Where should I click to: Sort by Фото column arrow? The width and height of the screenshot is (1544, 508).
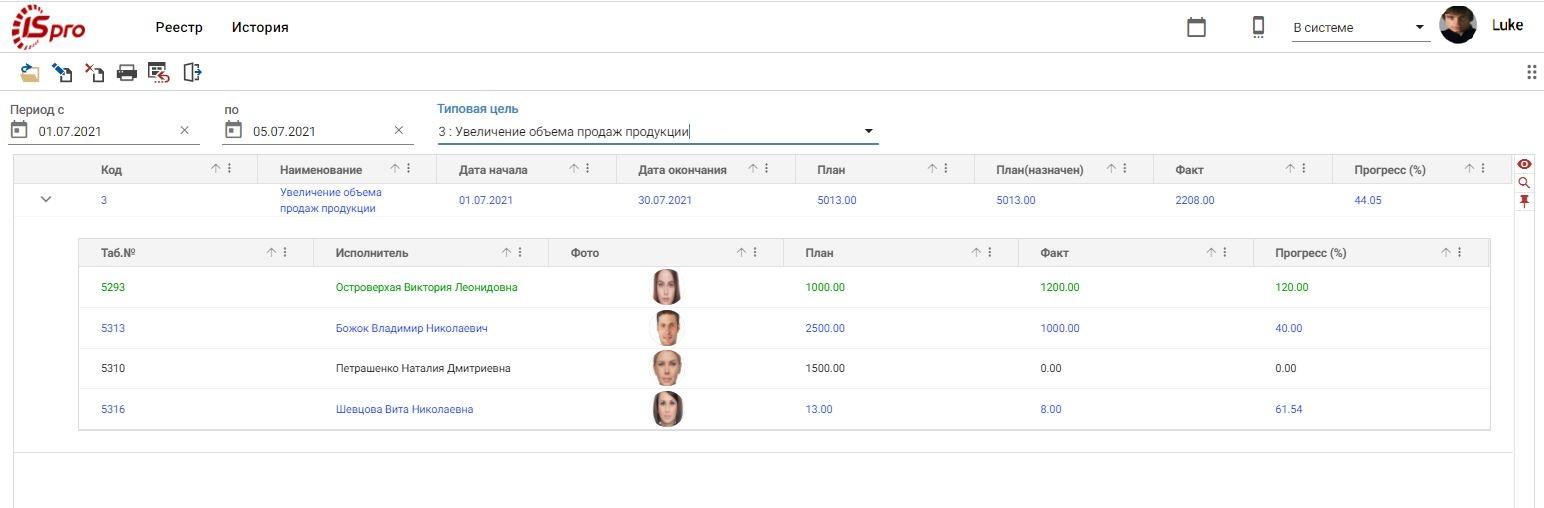coord(741,252)
